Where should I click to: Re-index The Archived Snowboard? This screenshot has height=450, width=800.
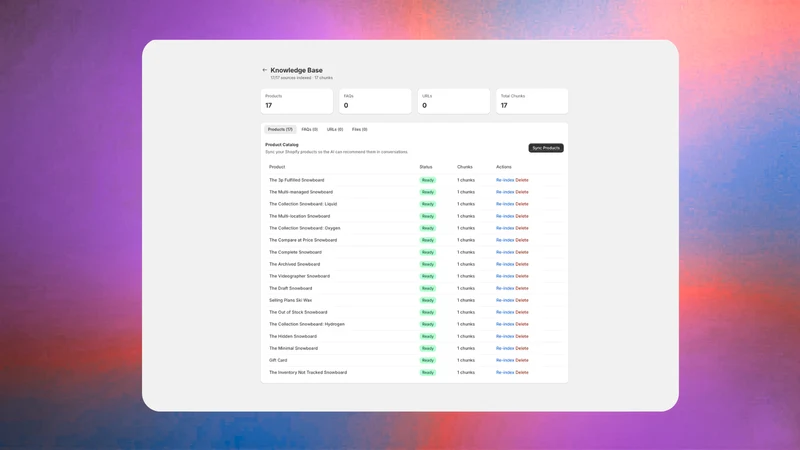point(505,264)
